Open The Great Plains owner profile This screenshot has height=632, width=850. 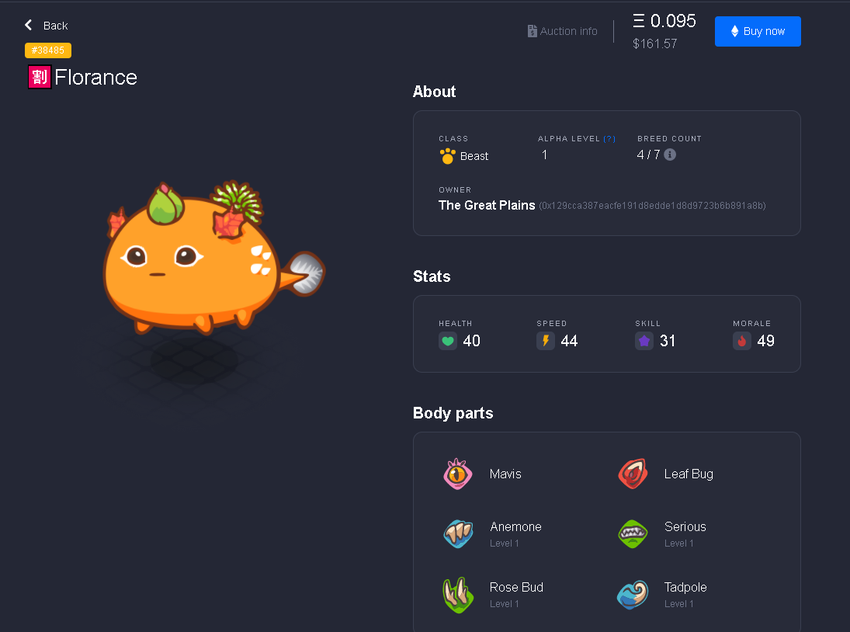(486, 205)
